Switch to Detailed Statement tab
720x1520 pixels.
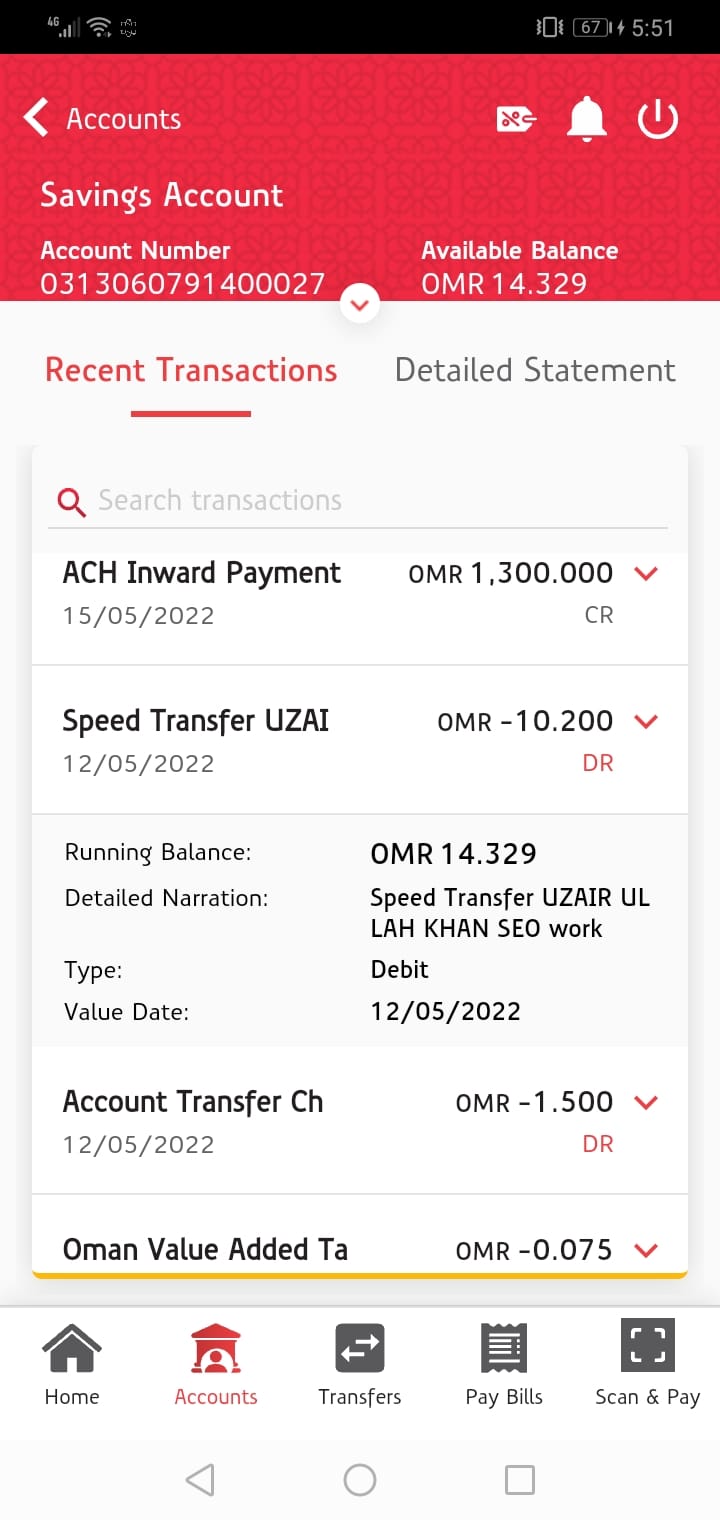535,370
